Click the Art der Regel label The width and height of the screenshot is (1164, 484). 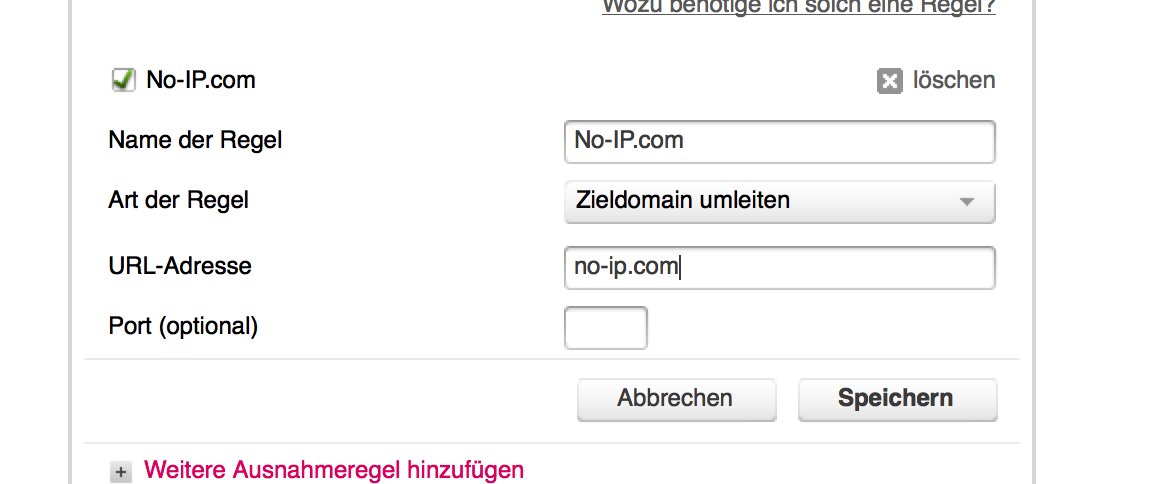(x=178, y=200)
